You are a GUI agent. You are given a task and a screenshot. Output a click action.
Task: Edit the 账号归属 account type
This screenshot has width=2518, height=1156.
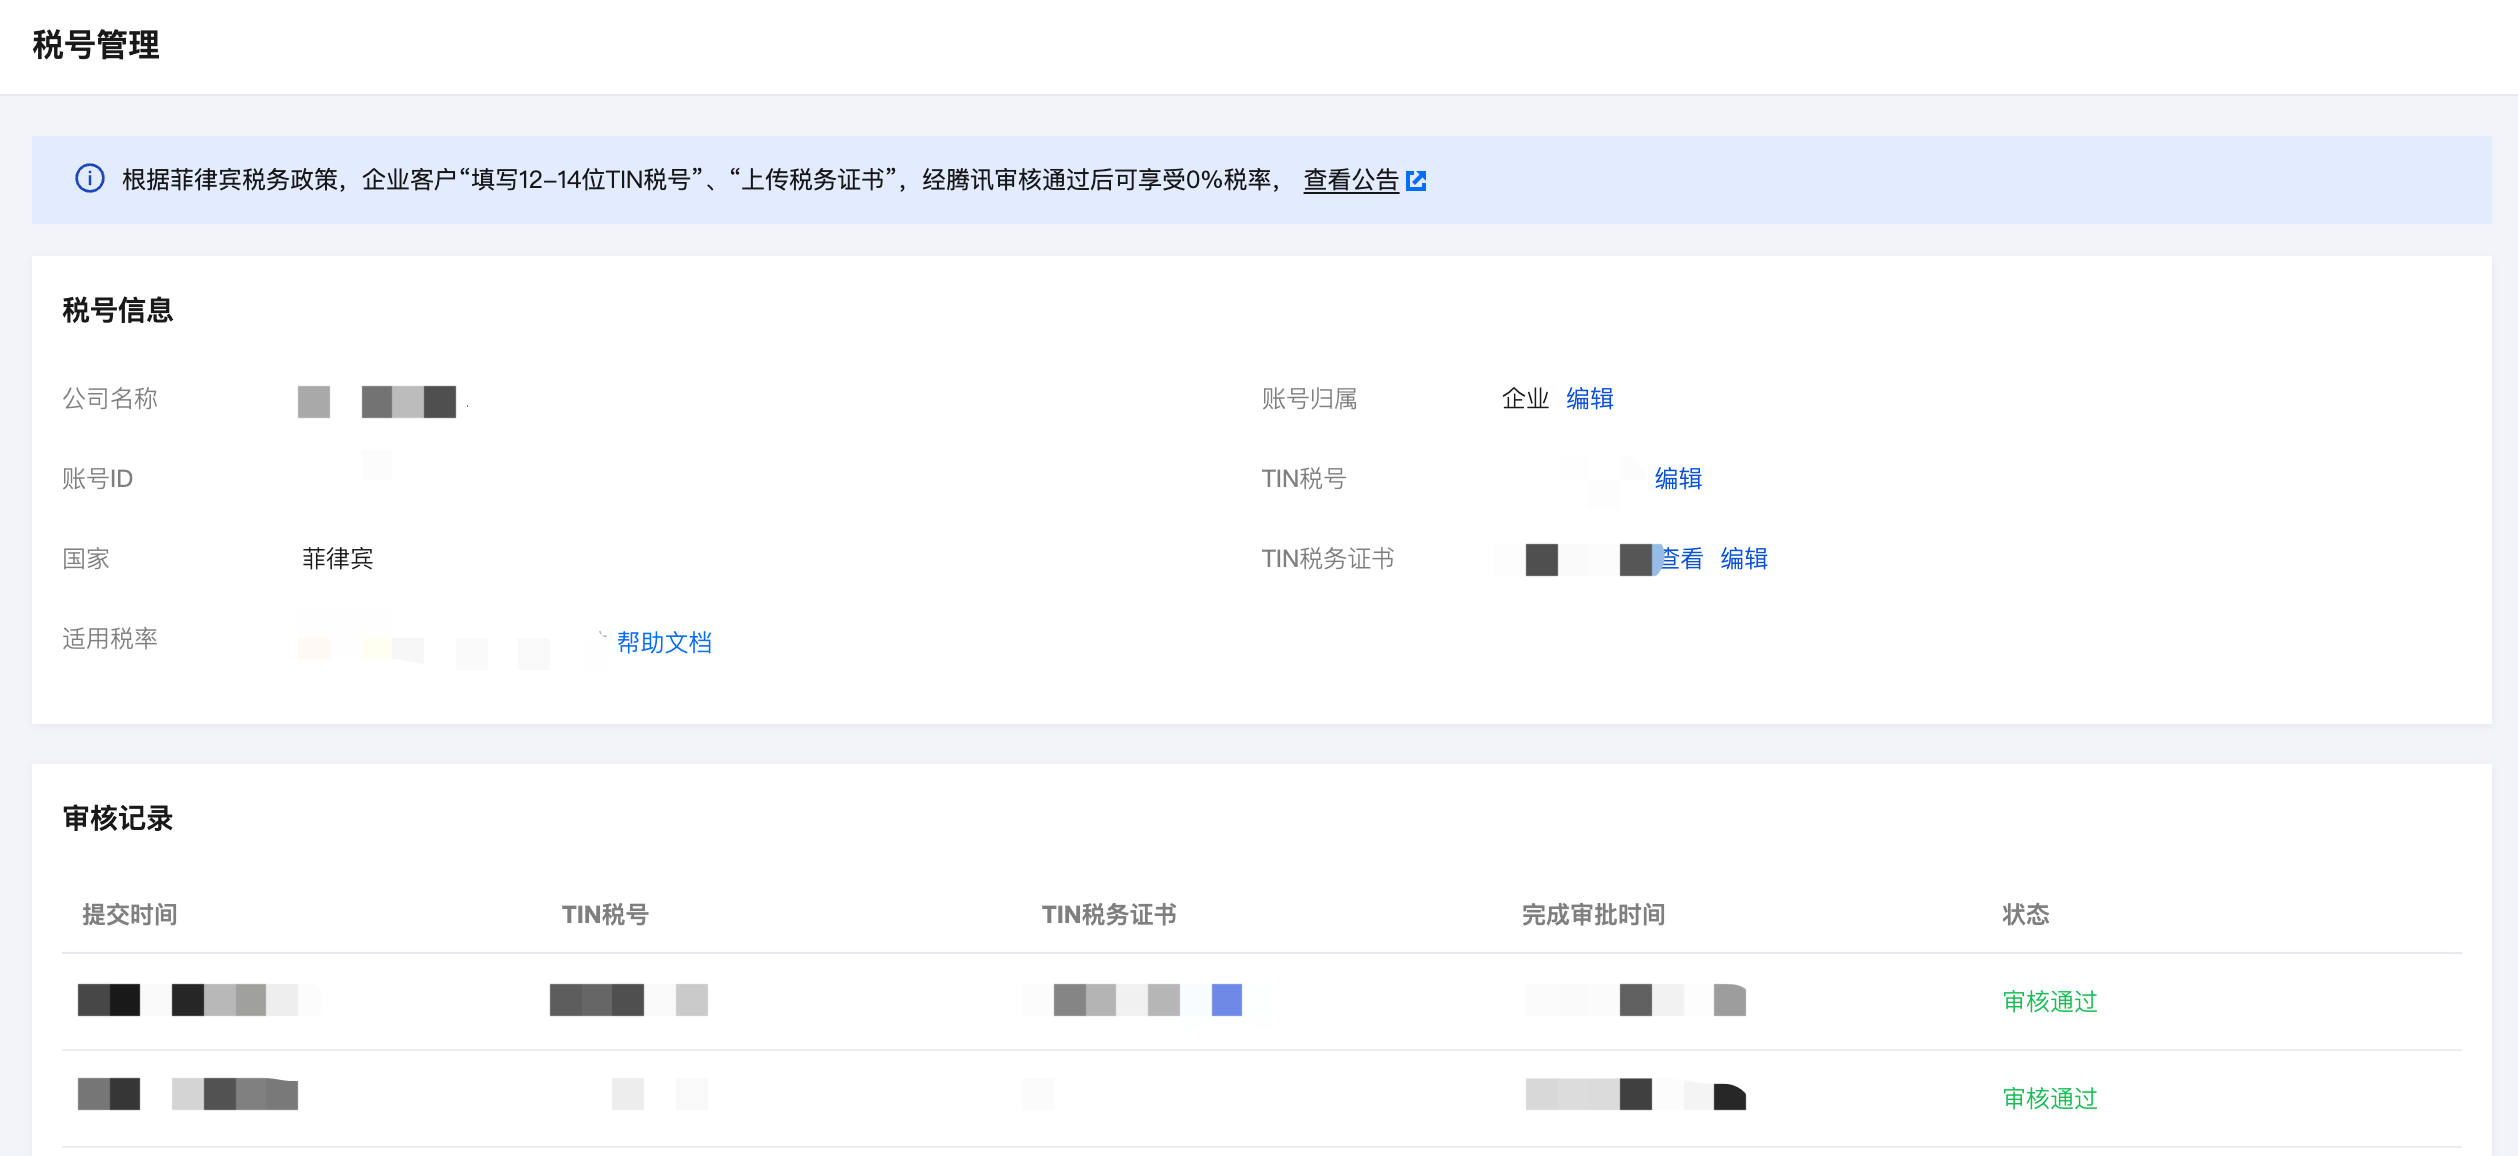pyautogui.click(x=1589, y=399)
